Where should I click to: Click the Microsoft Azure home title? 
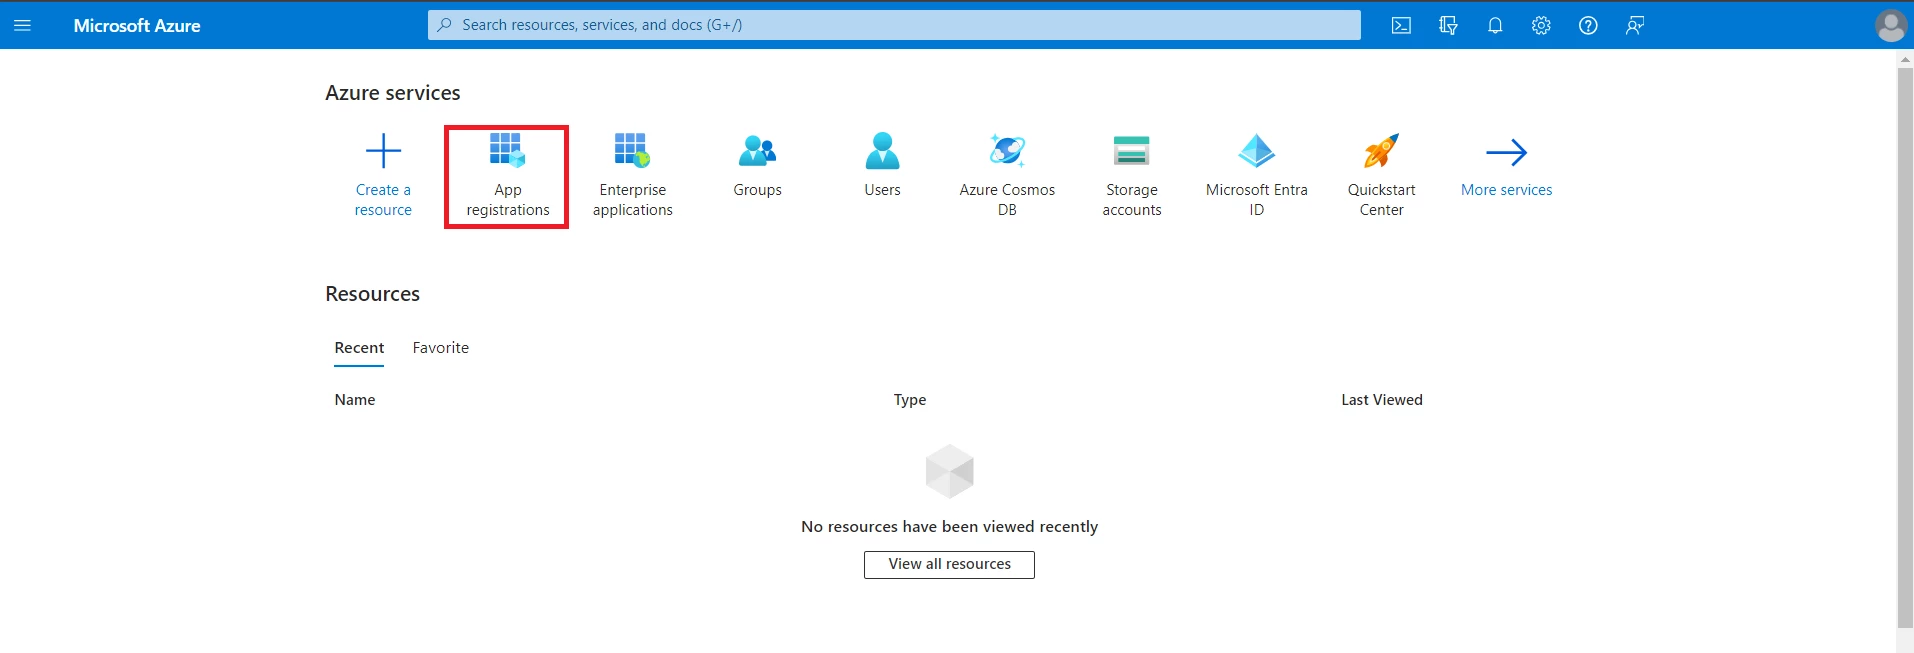click(x=137, y=26)
